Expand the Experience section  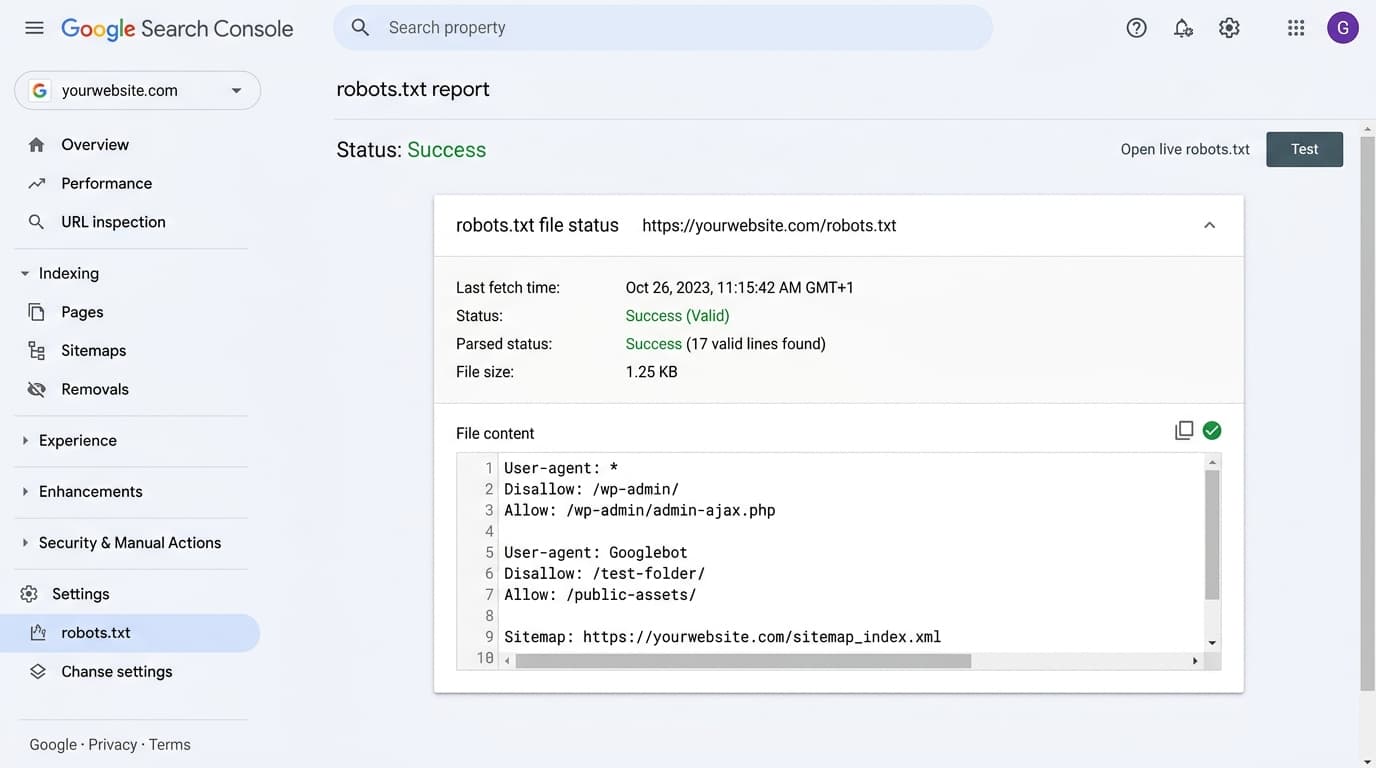(x=25, y=441)
